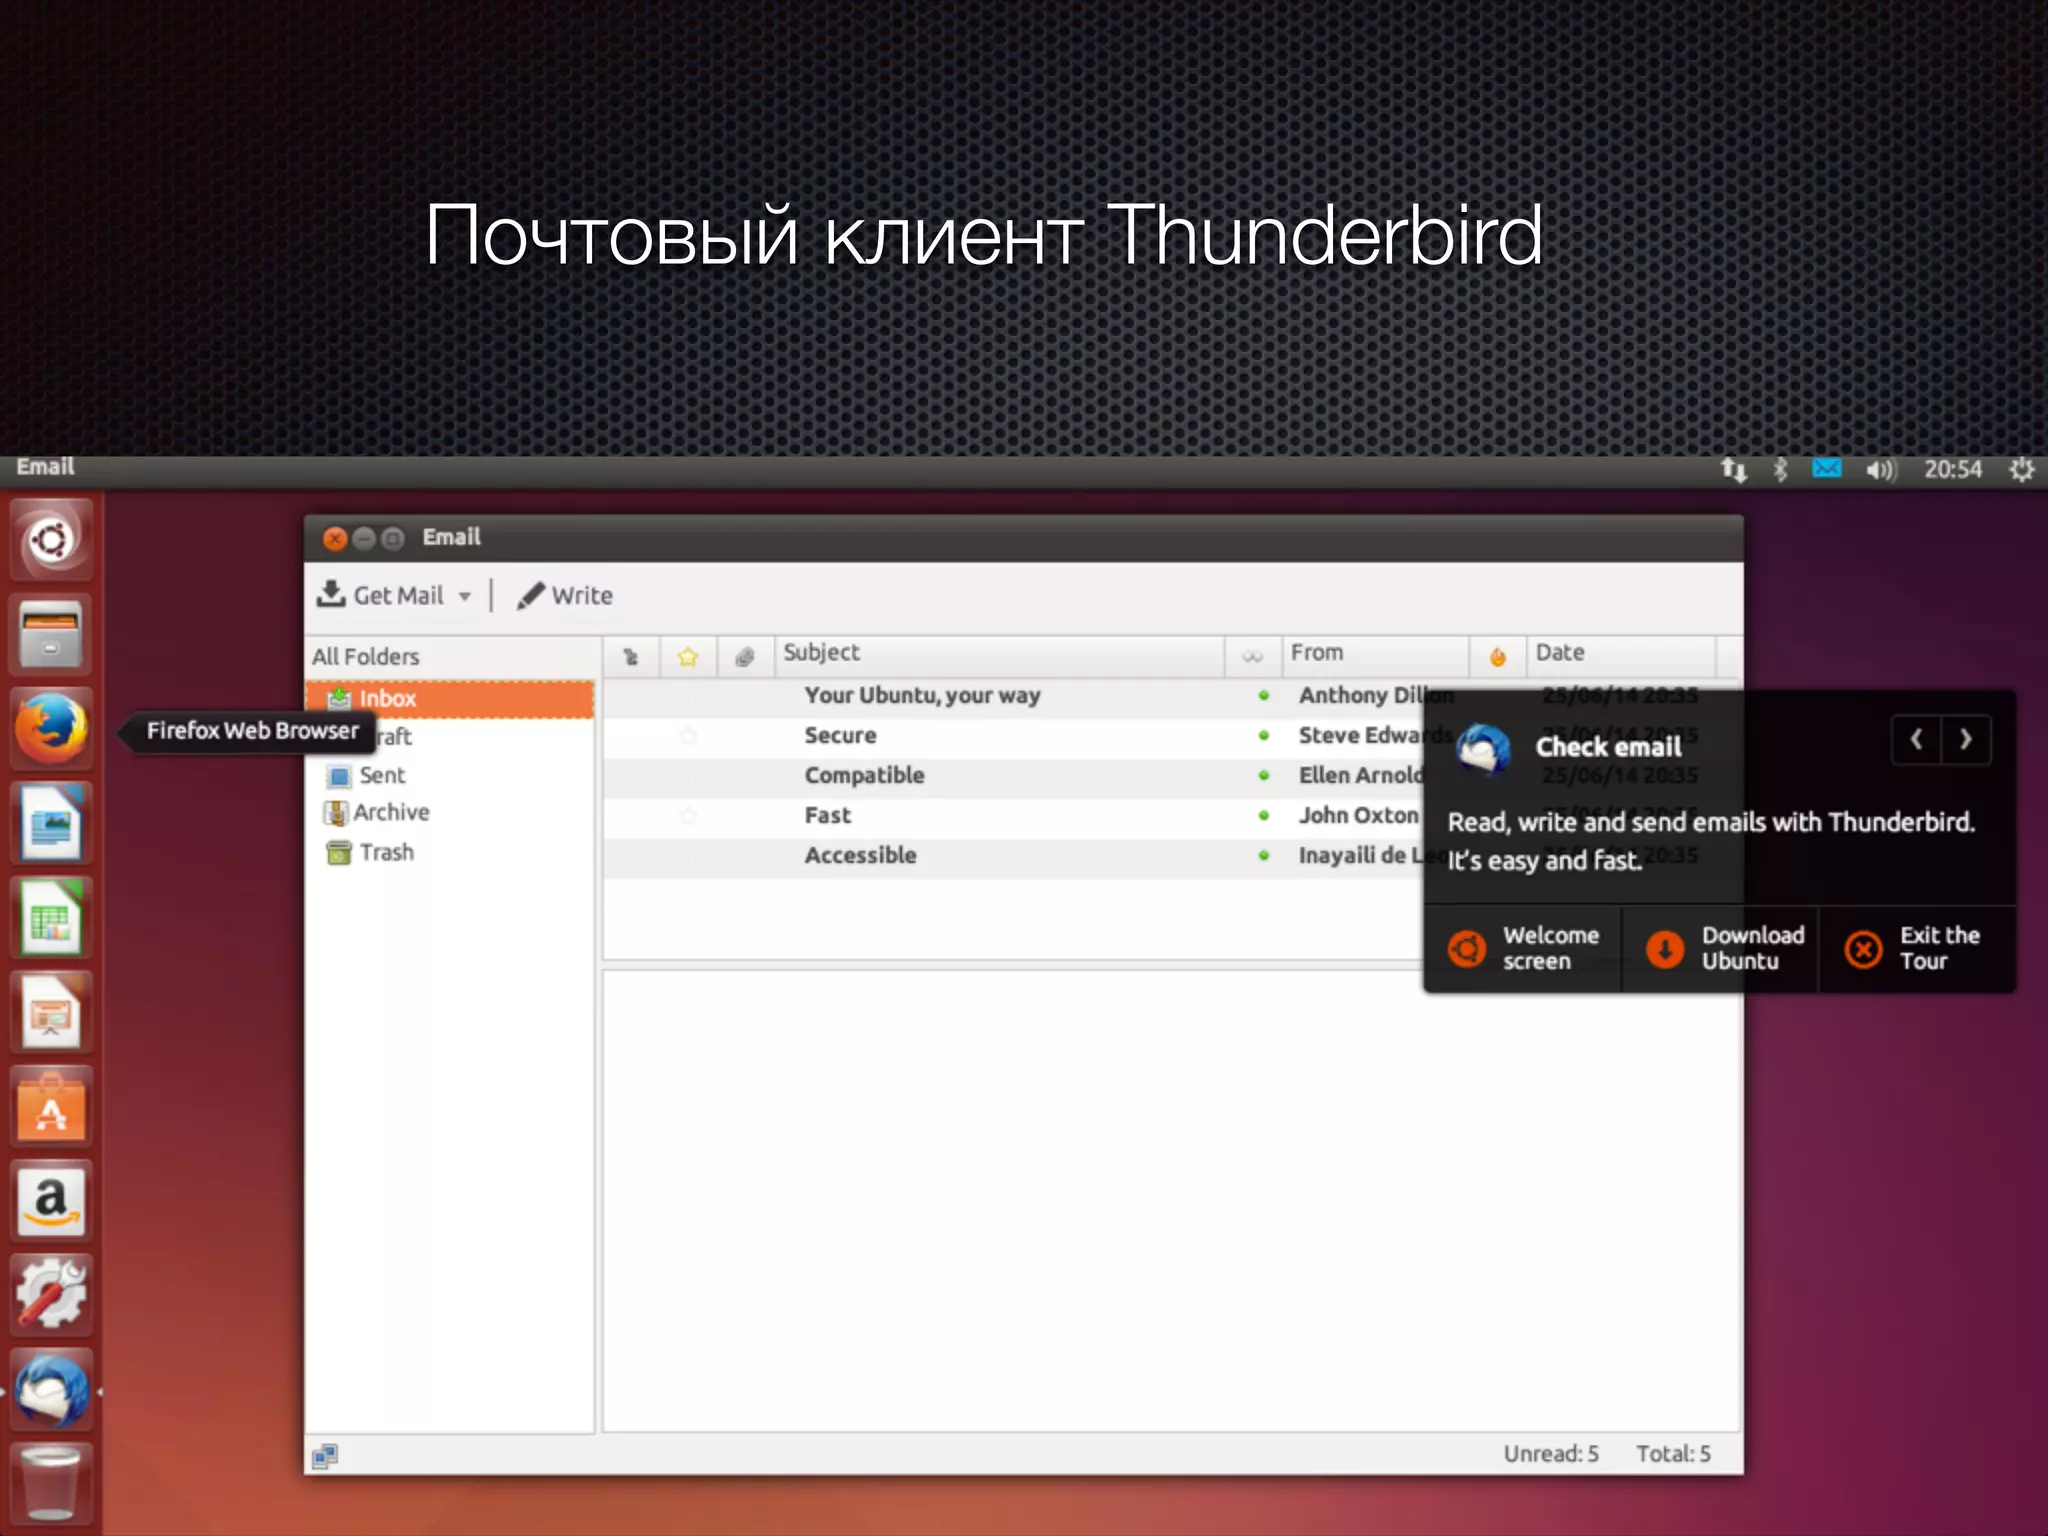The image size is (2048, 1536).
Task: Click the thread column header icon
Action: [x=631, y=657]
